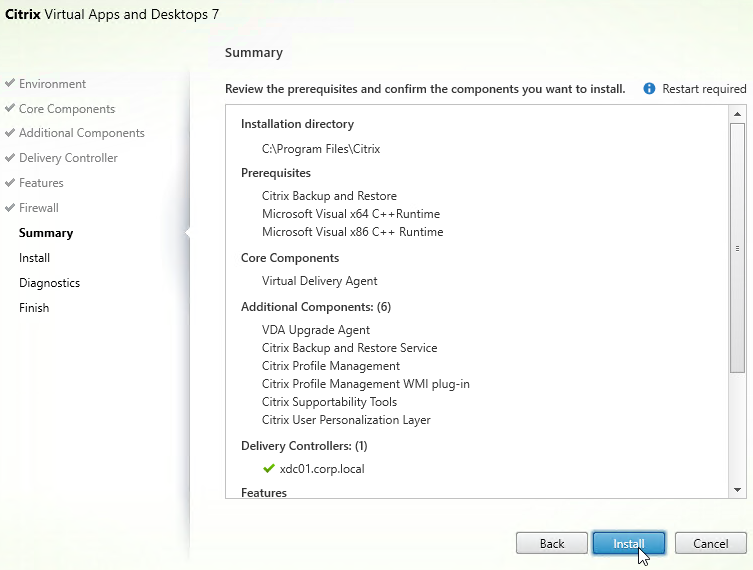Viewport: 753px width, 570px height.
Task: Select the Summary step in sidebar
Action: (x=46, y=233)
